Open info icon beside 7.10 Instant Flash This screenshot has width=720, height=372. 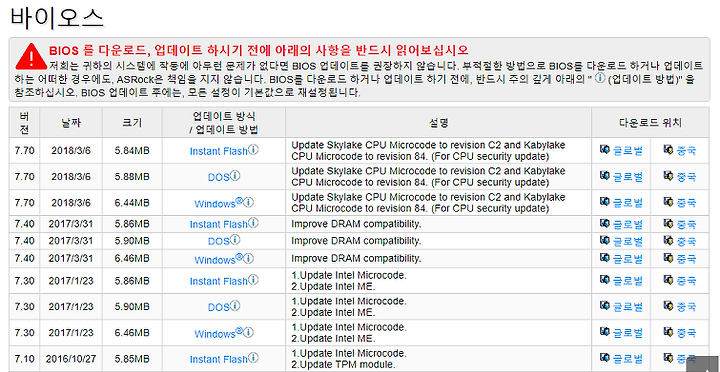tap(253, 358)
